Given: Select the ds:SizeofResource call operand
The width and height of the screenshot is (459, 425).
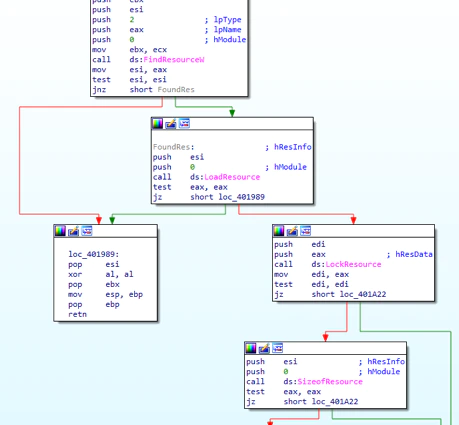Looking at the screenshot, I should (x=323, y=382).
